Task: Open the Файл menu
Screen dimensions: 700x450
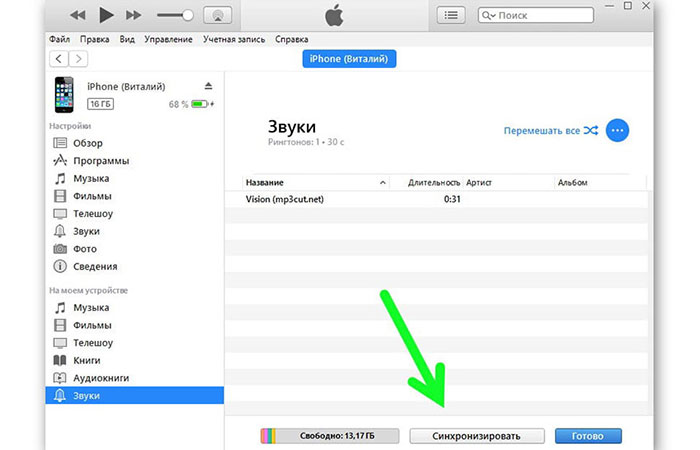Action: click(59, 39)
